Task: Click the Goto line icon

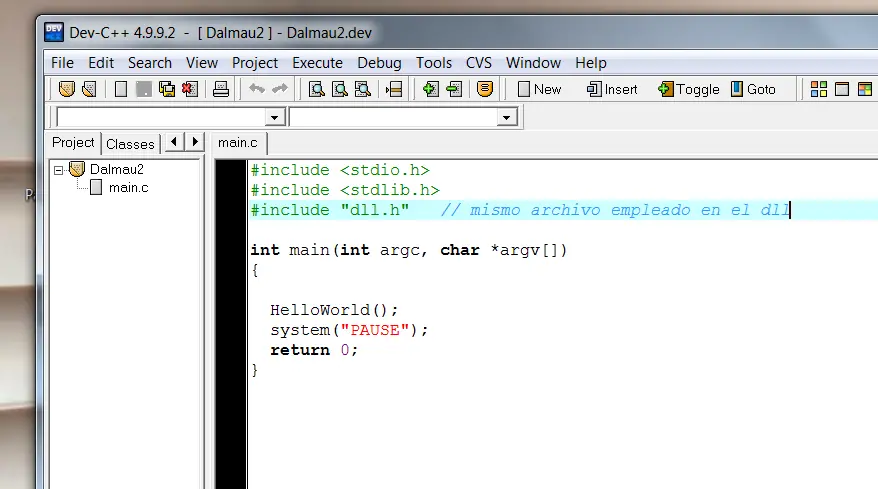Action: 394,89
